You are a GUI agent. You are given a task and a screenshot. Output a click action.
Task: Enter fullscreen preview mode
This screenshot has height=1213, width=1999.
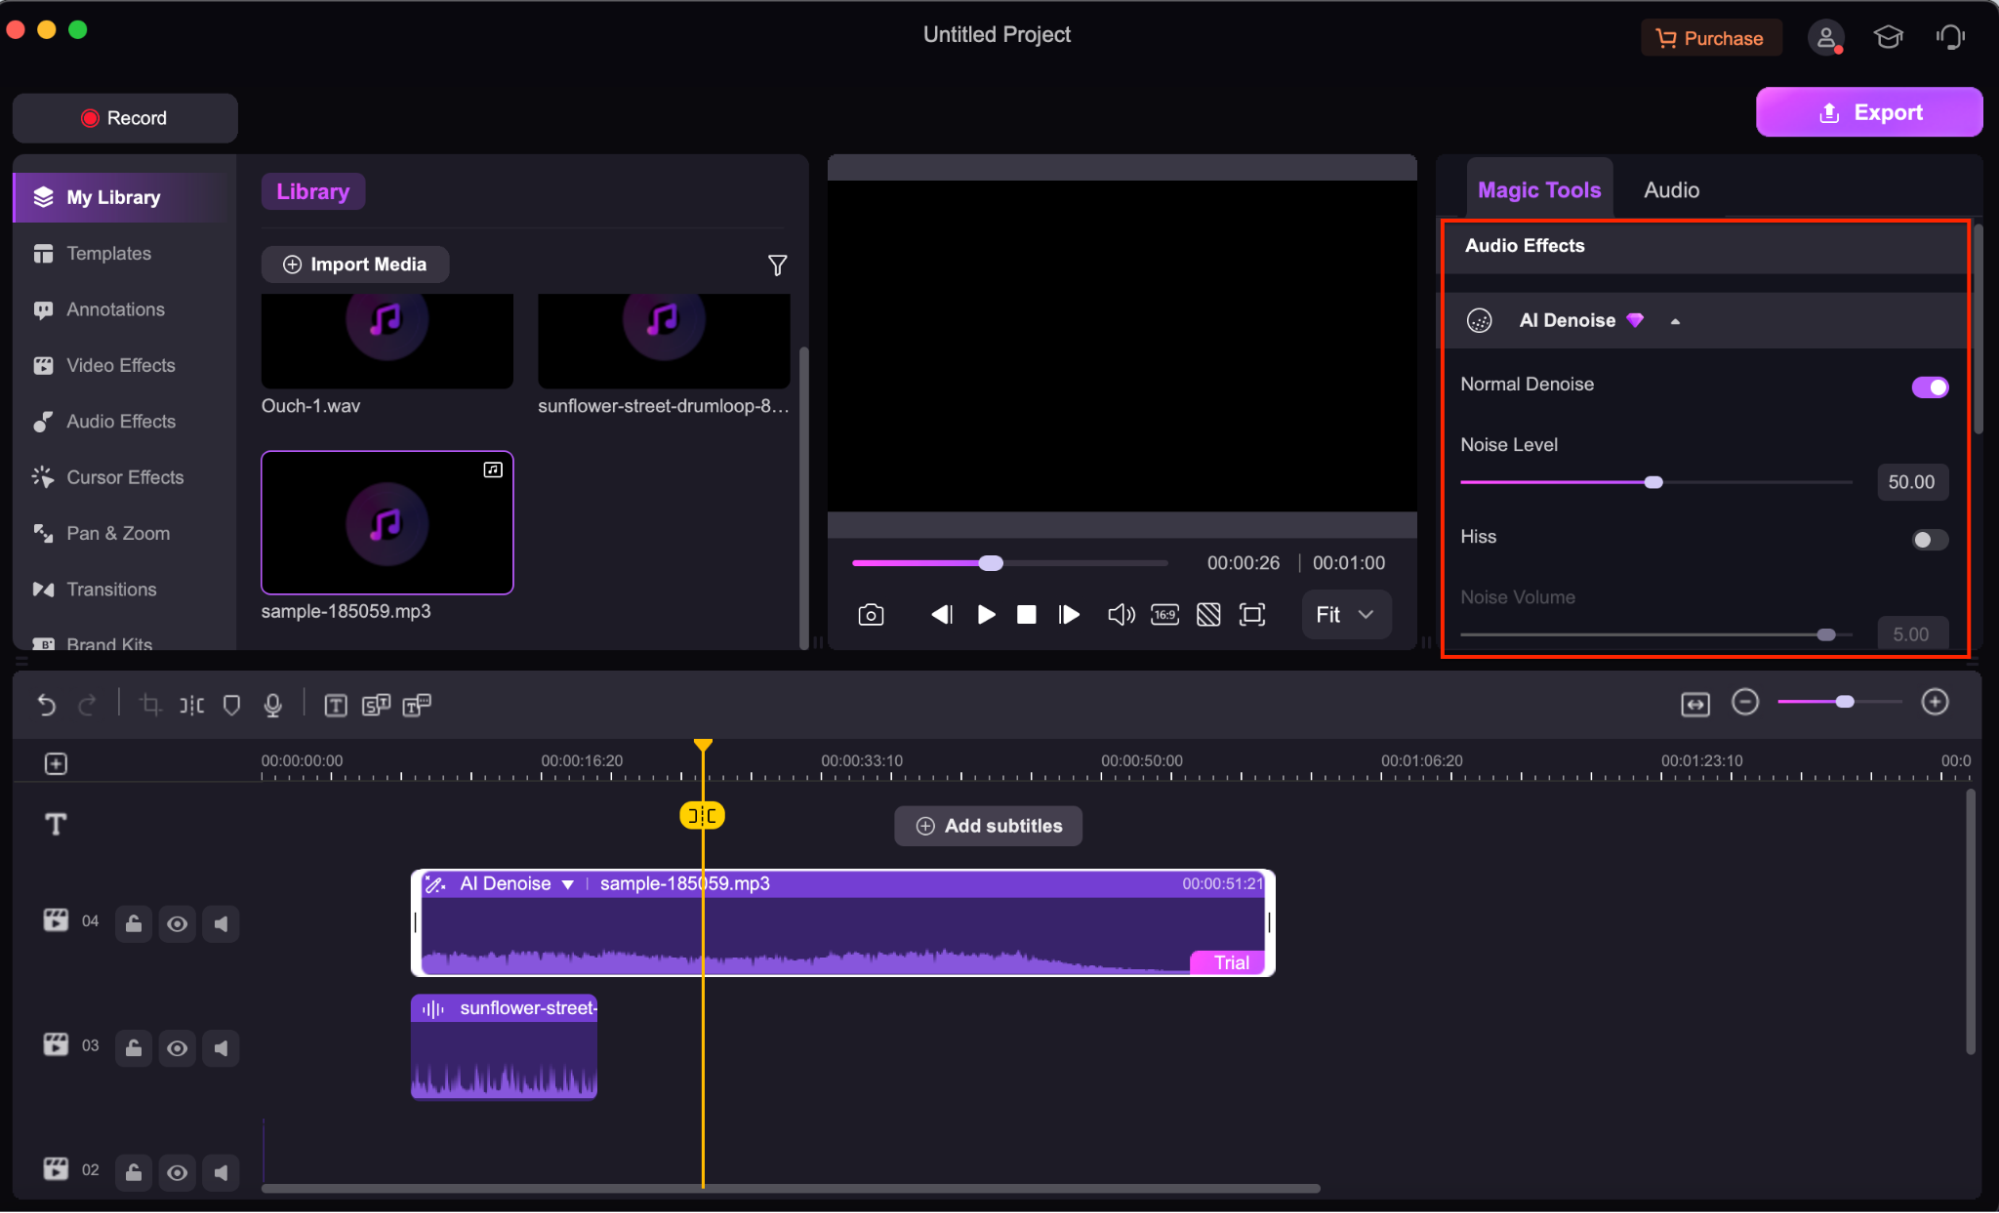pos(1252,615)
